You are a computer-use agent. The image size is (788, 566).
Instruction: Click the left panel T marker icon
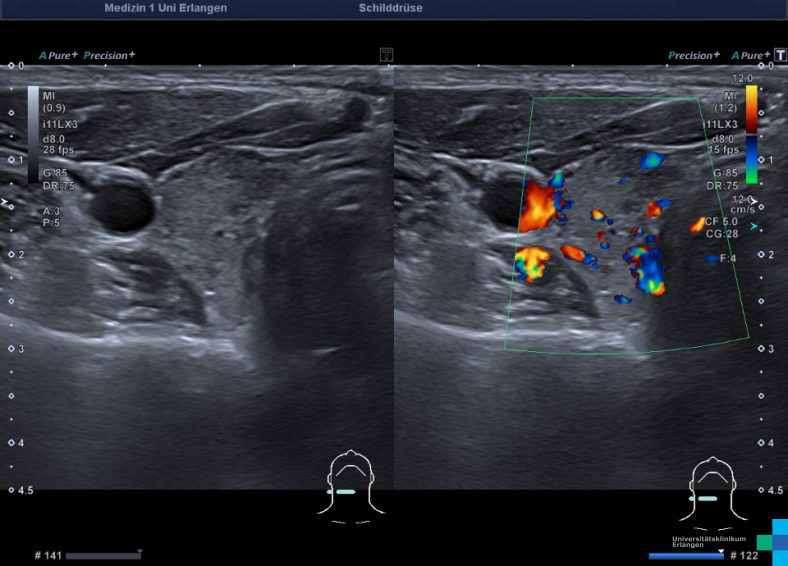[x=386, y=55]
